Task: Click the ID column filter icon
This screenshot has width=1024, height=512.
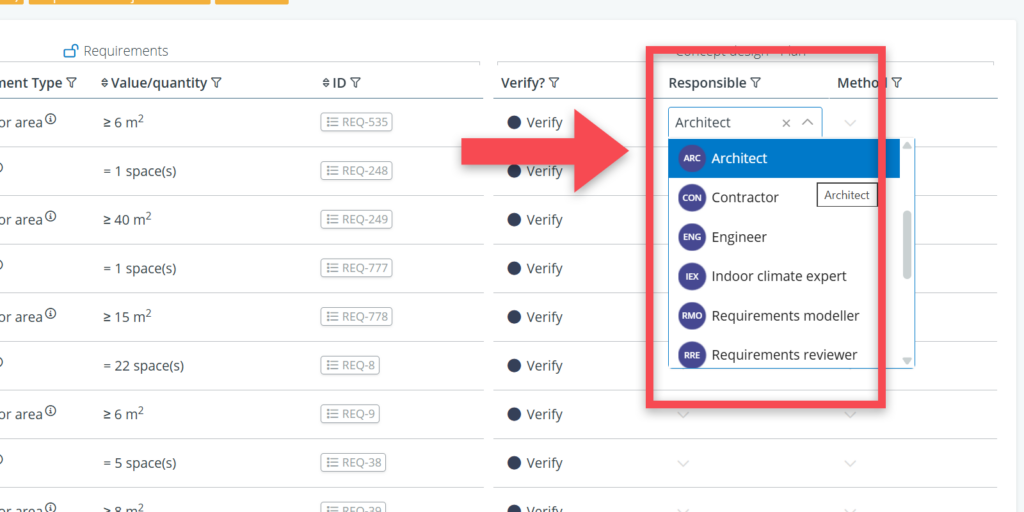Action: pos(356,84)
